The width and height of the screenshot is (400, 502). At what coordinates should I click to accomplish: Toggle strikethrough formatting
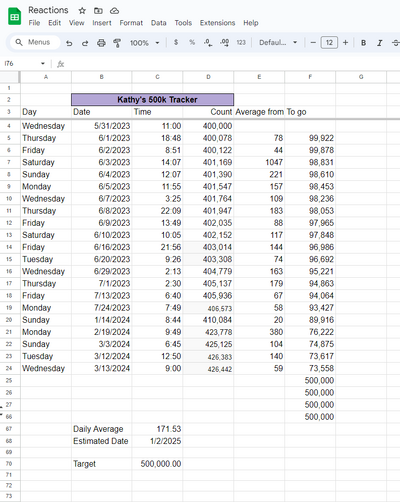click(x=395, y=43)
